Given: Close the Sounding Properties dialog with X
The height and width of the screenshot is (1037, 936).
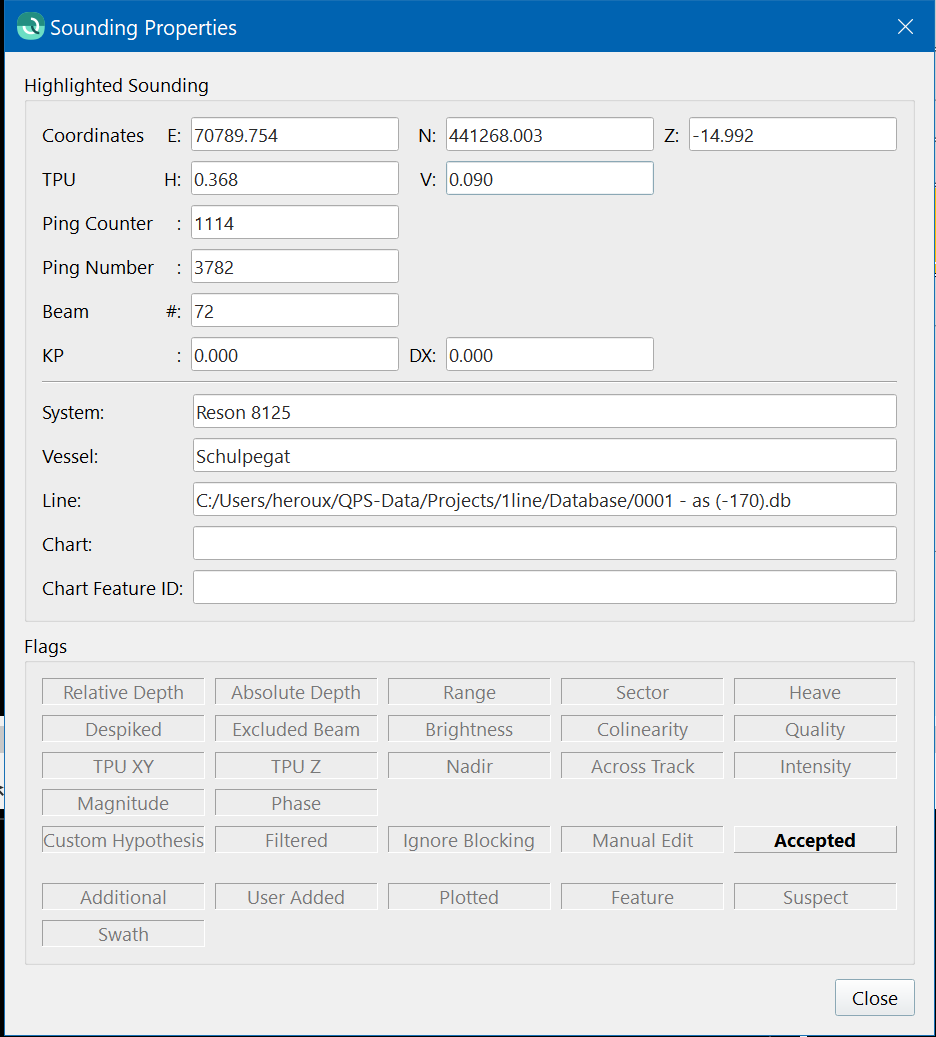Looking at the screenshot, I should coord(905,26).
